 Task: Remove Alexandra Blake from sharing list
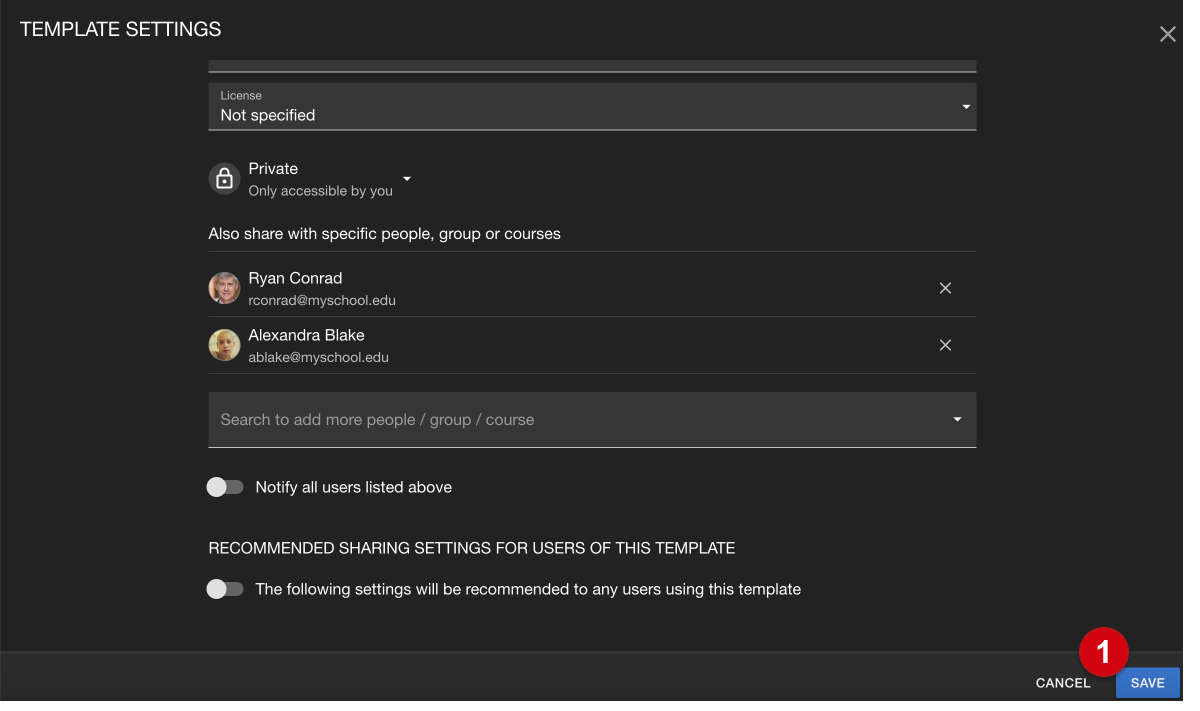click(x=945, y=345)
